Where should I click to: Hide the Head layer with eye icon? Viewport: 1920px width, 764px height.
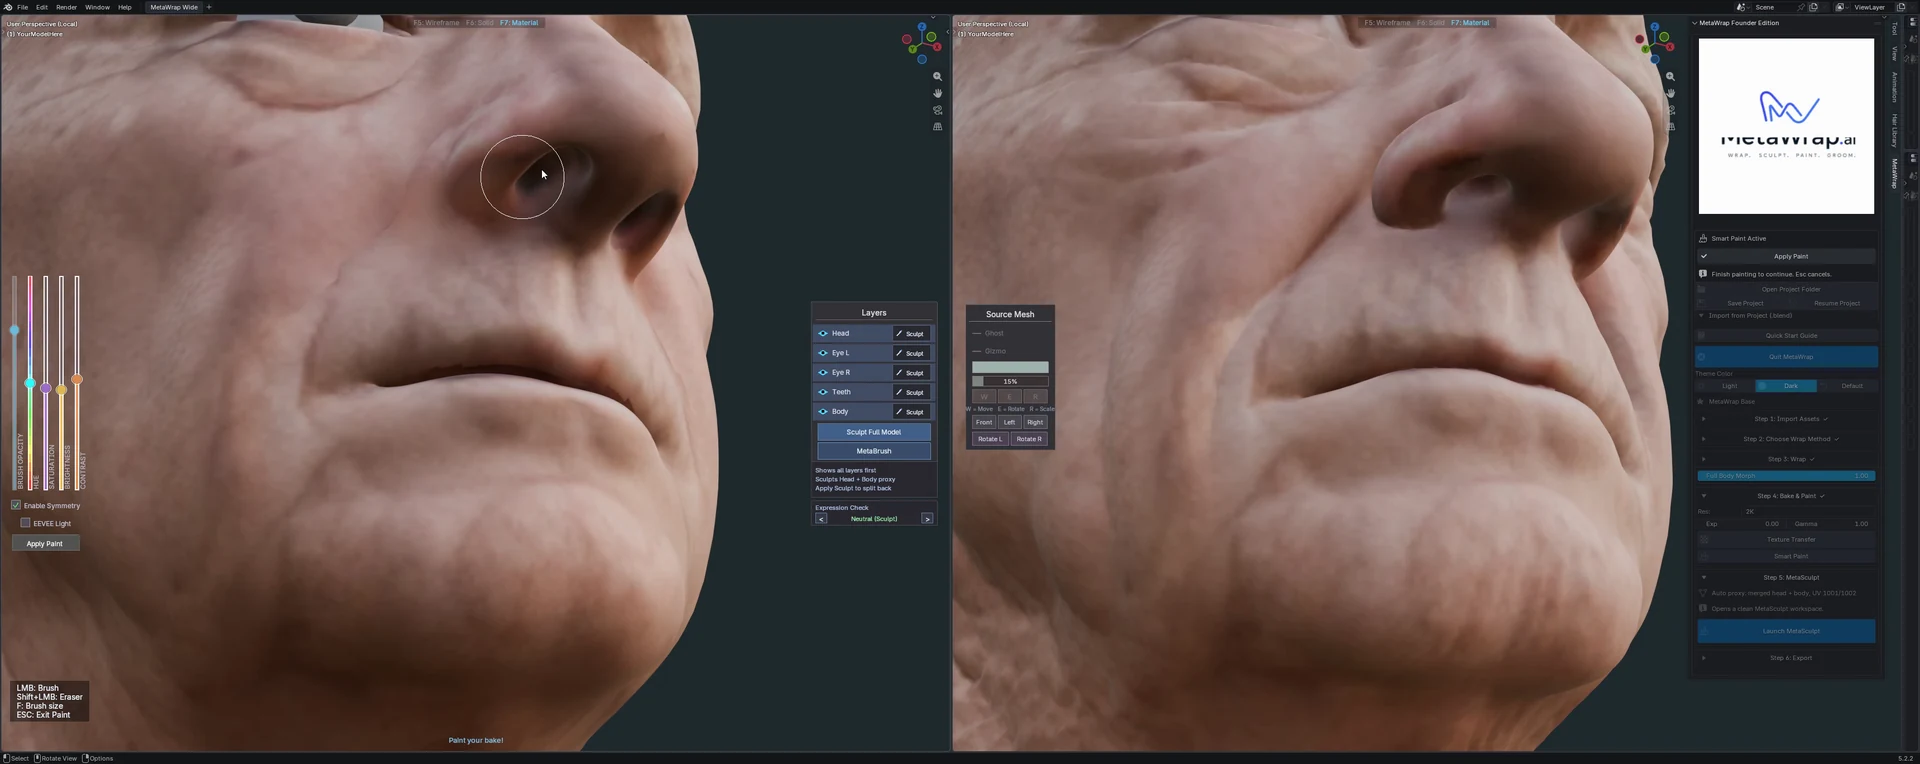point(823,334)
